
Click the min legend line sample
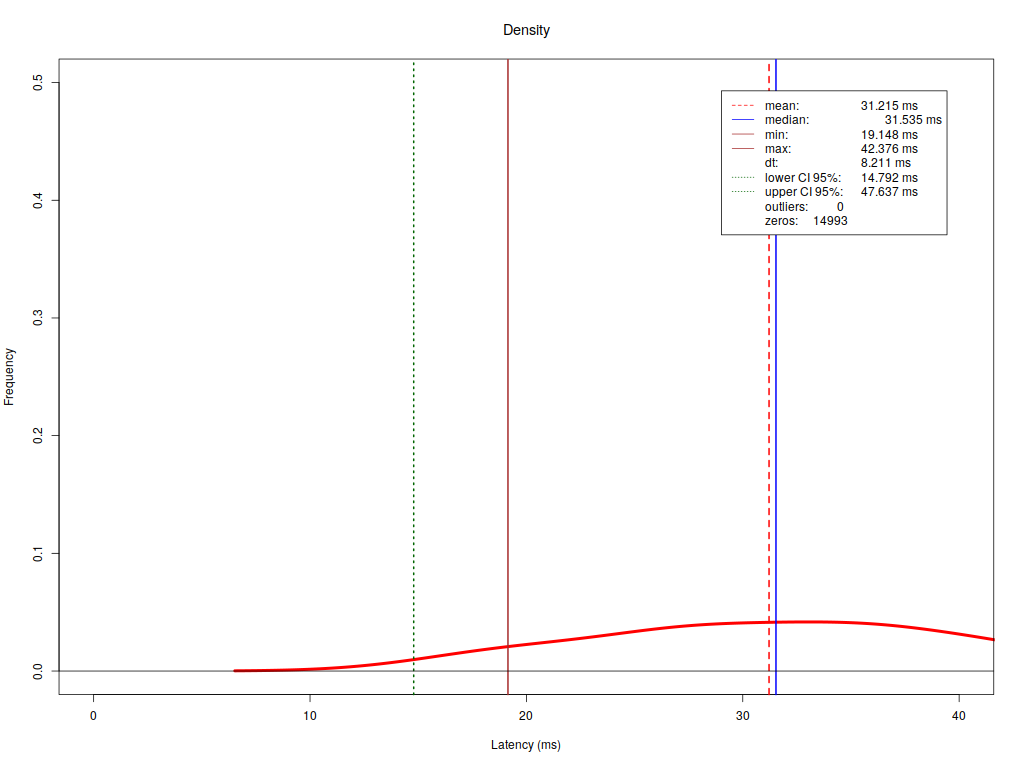coord(743,135)
